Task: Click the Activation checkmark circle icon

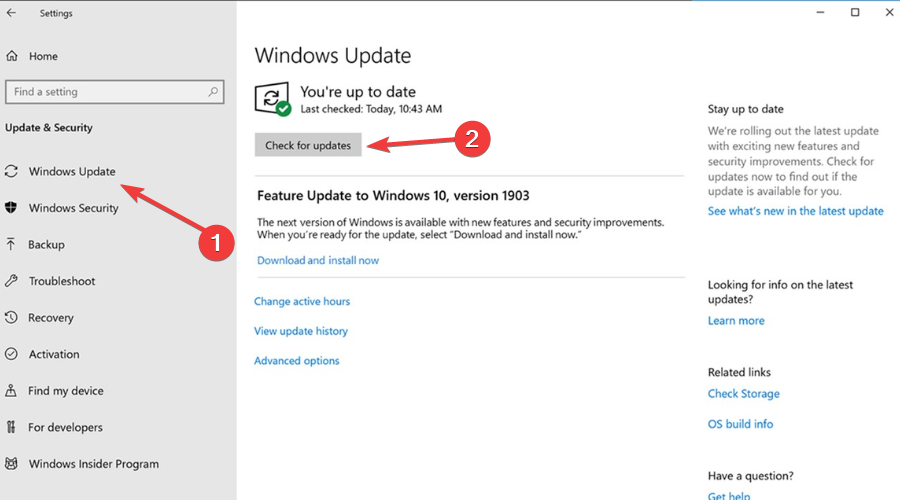Action: [x=11, y=354]
